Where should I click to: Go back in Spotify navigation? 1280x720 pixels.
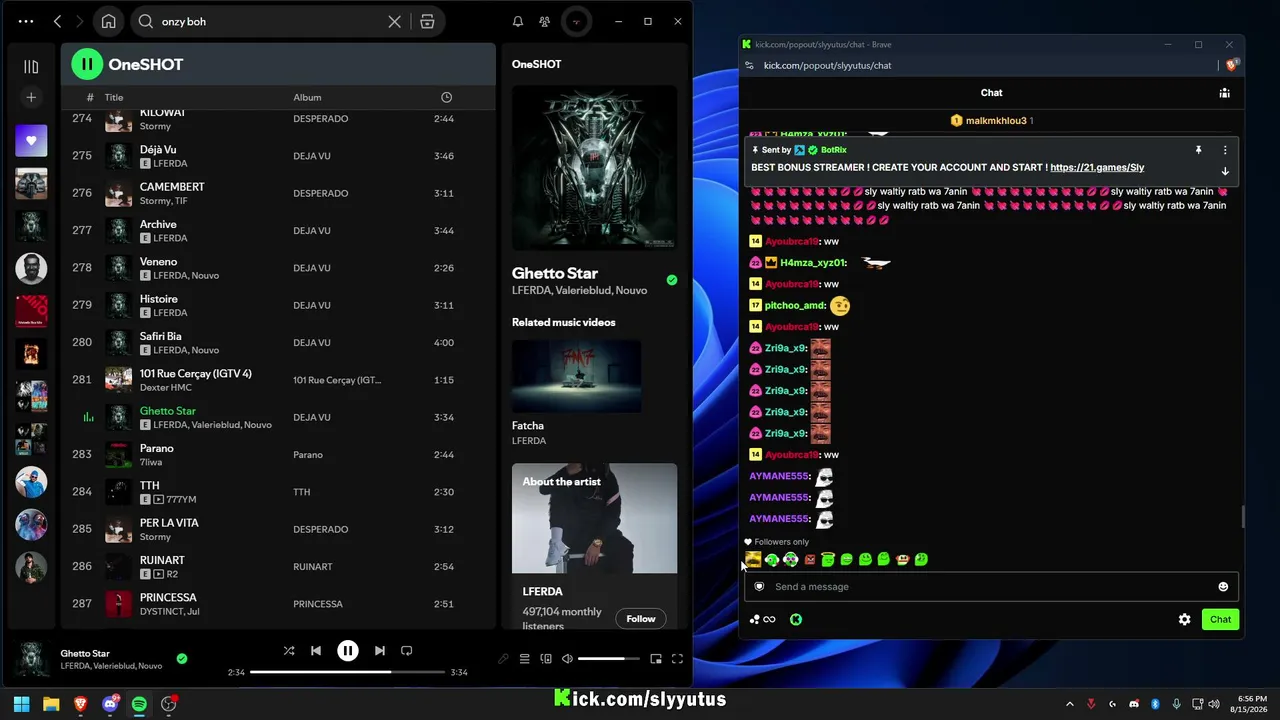(x=57, y=21)
